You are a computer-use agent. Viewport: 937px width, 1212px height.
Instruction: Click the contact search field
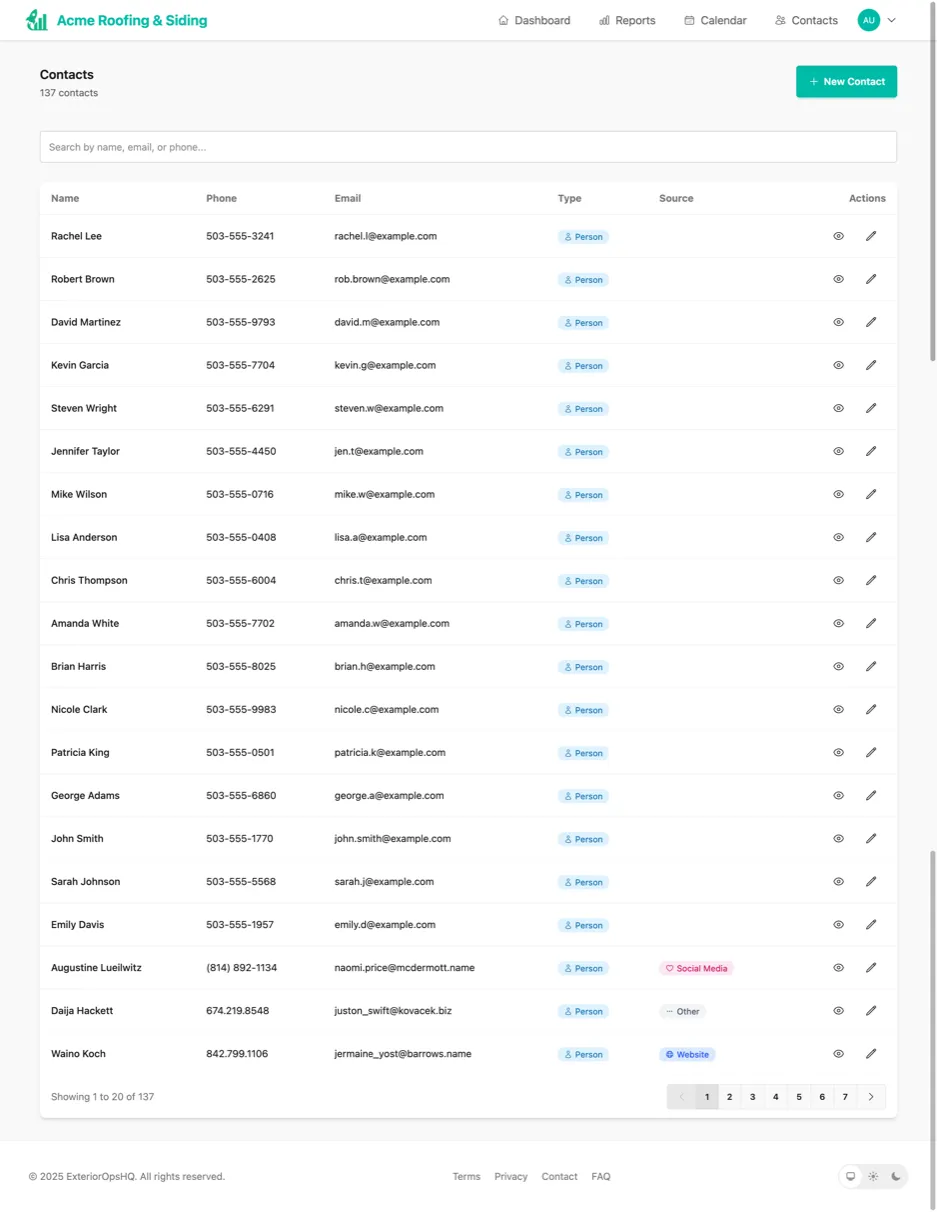[468, 146]
